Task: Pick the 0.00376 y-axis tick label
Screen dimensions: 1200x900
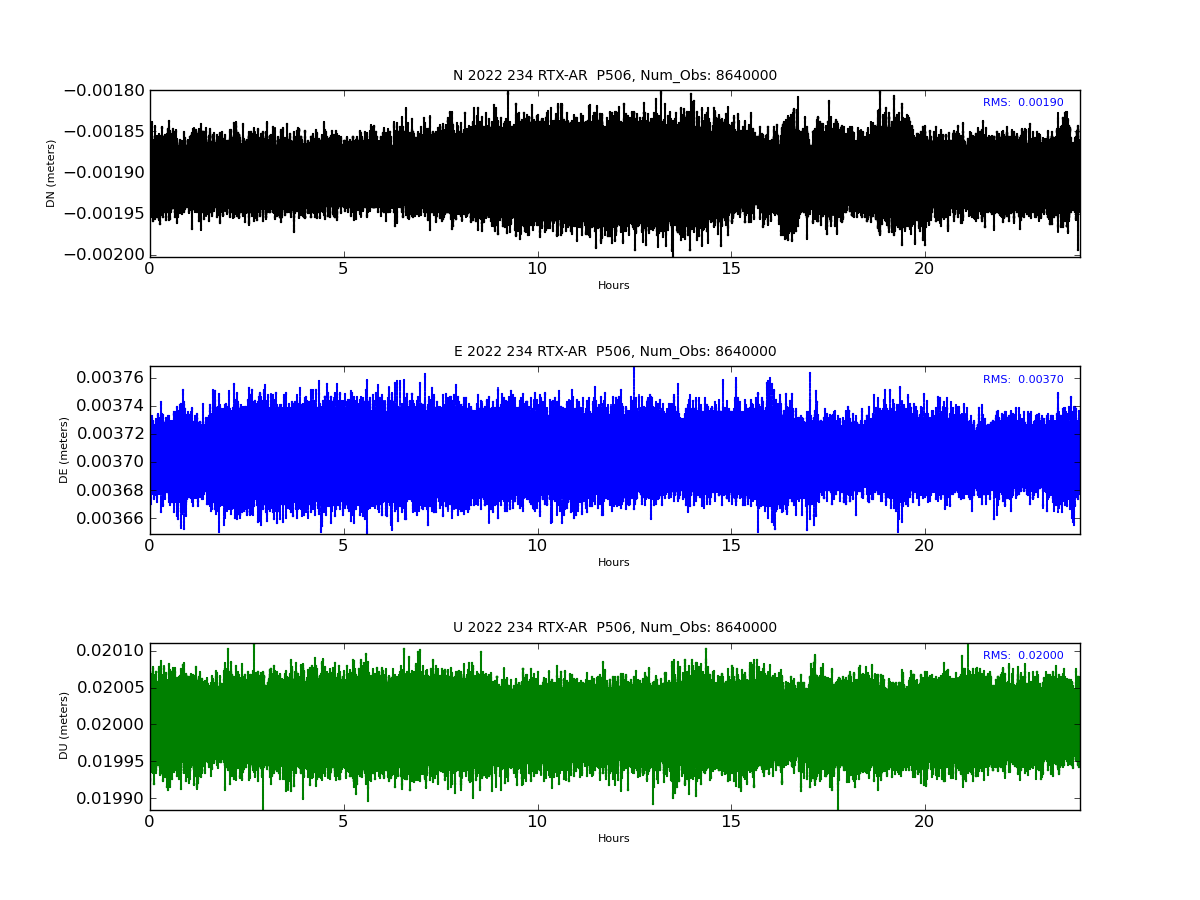Action: tap(110, 378)
